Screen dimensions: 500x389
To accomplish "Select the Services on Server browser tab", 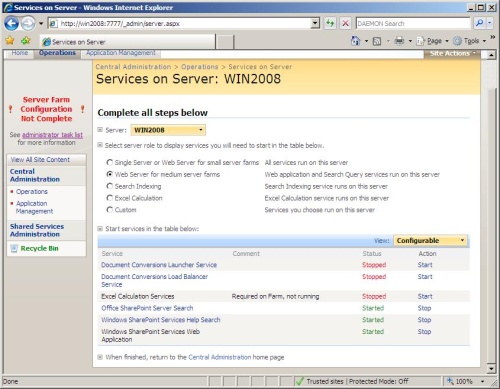I will pyautogui.click(x=128, y=42).
